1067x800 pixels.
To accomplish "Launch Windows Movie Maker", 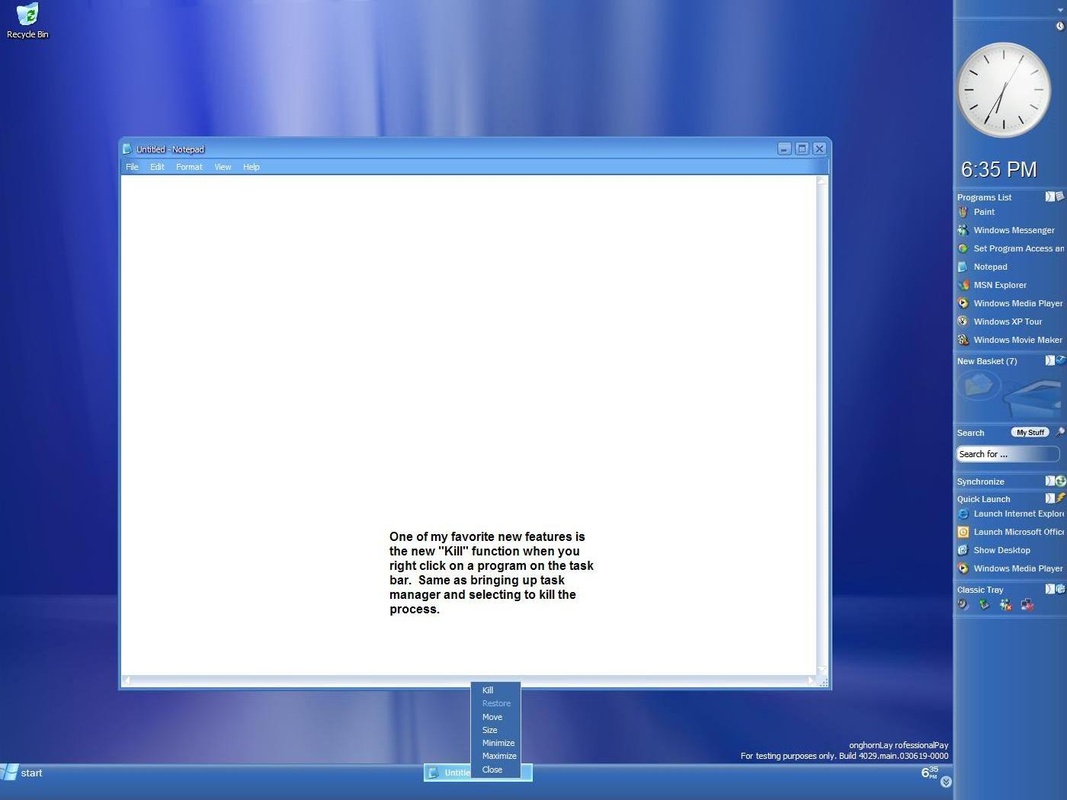I will [1017, 339].
